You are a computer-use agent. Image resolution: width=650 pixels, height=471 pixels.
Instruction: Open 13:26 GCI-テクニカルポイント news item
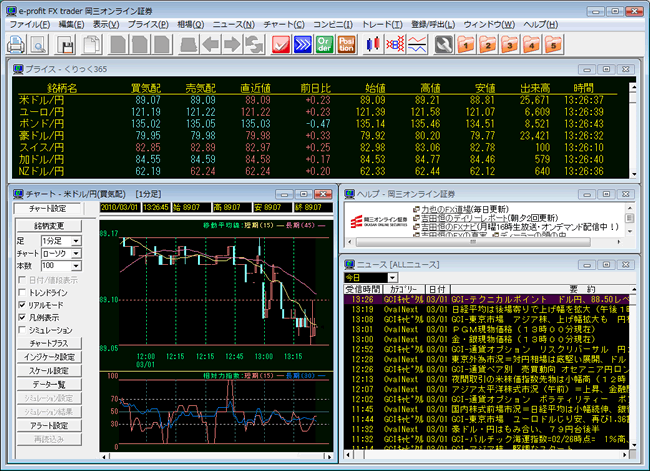(487, 299)
